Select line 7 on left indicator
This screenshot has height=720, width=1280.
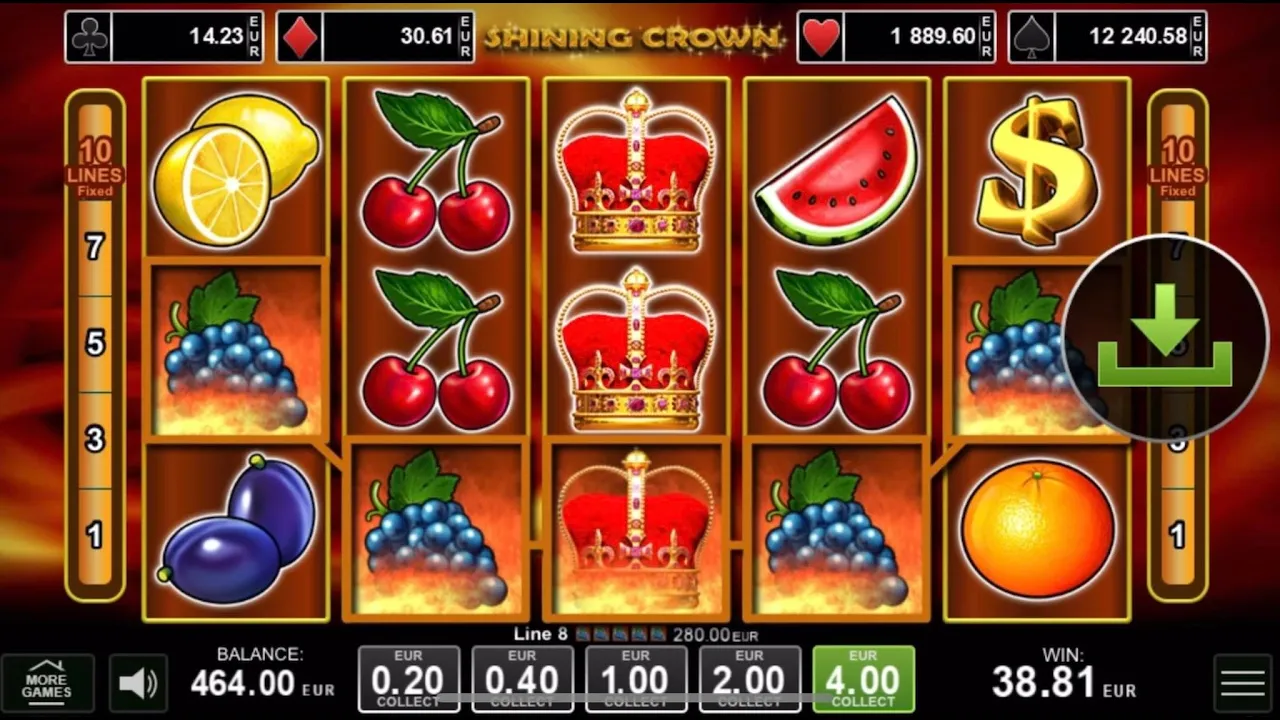[x=95, y=246]
